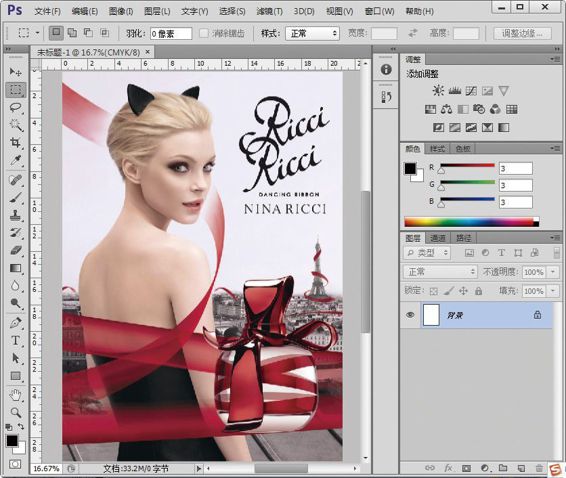Open the 文件(F) menu
Image resolution: width=566 pixels, height=478 pixels.
(x=47, y=11)
